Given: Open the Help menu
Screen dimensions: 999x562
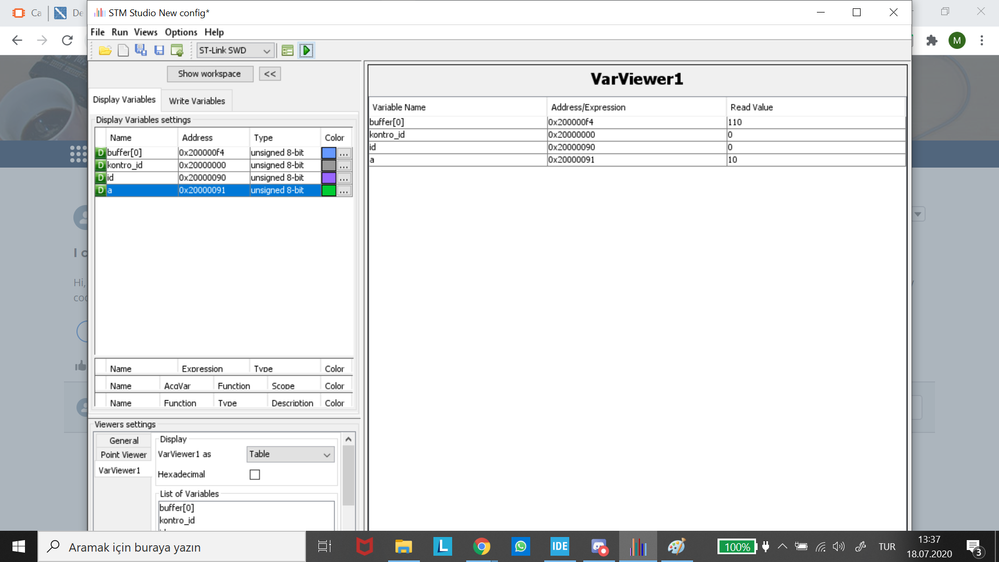Looking at the screenshot, I should [214, 32].
